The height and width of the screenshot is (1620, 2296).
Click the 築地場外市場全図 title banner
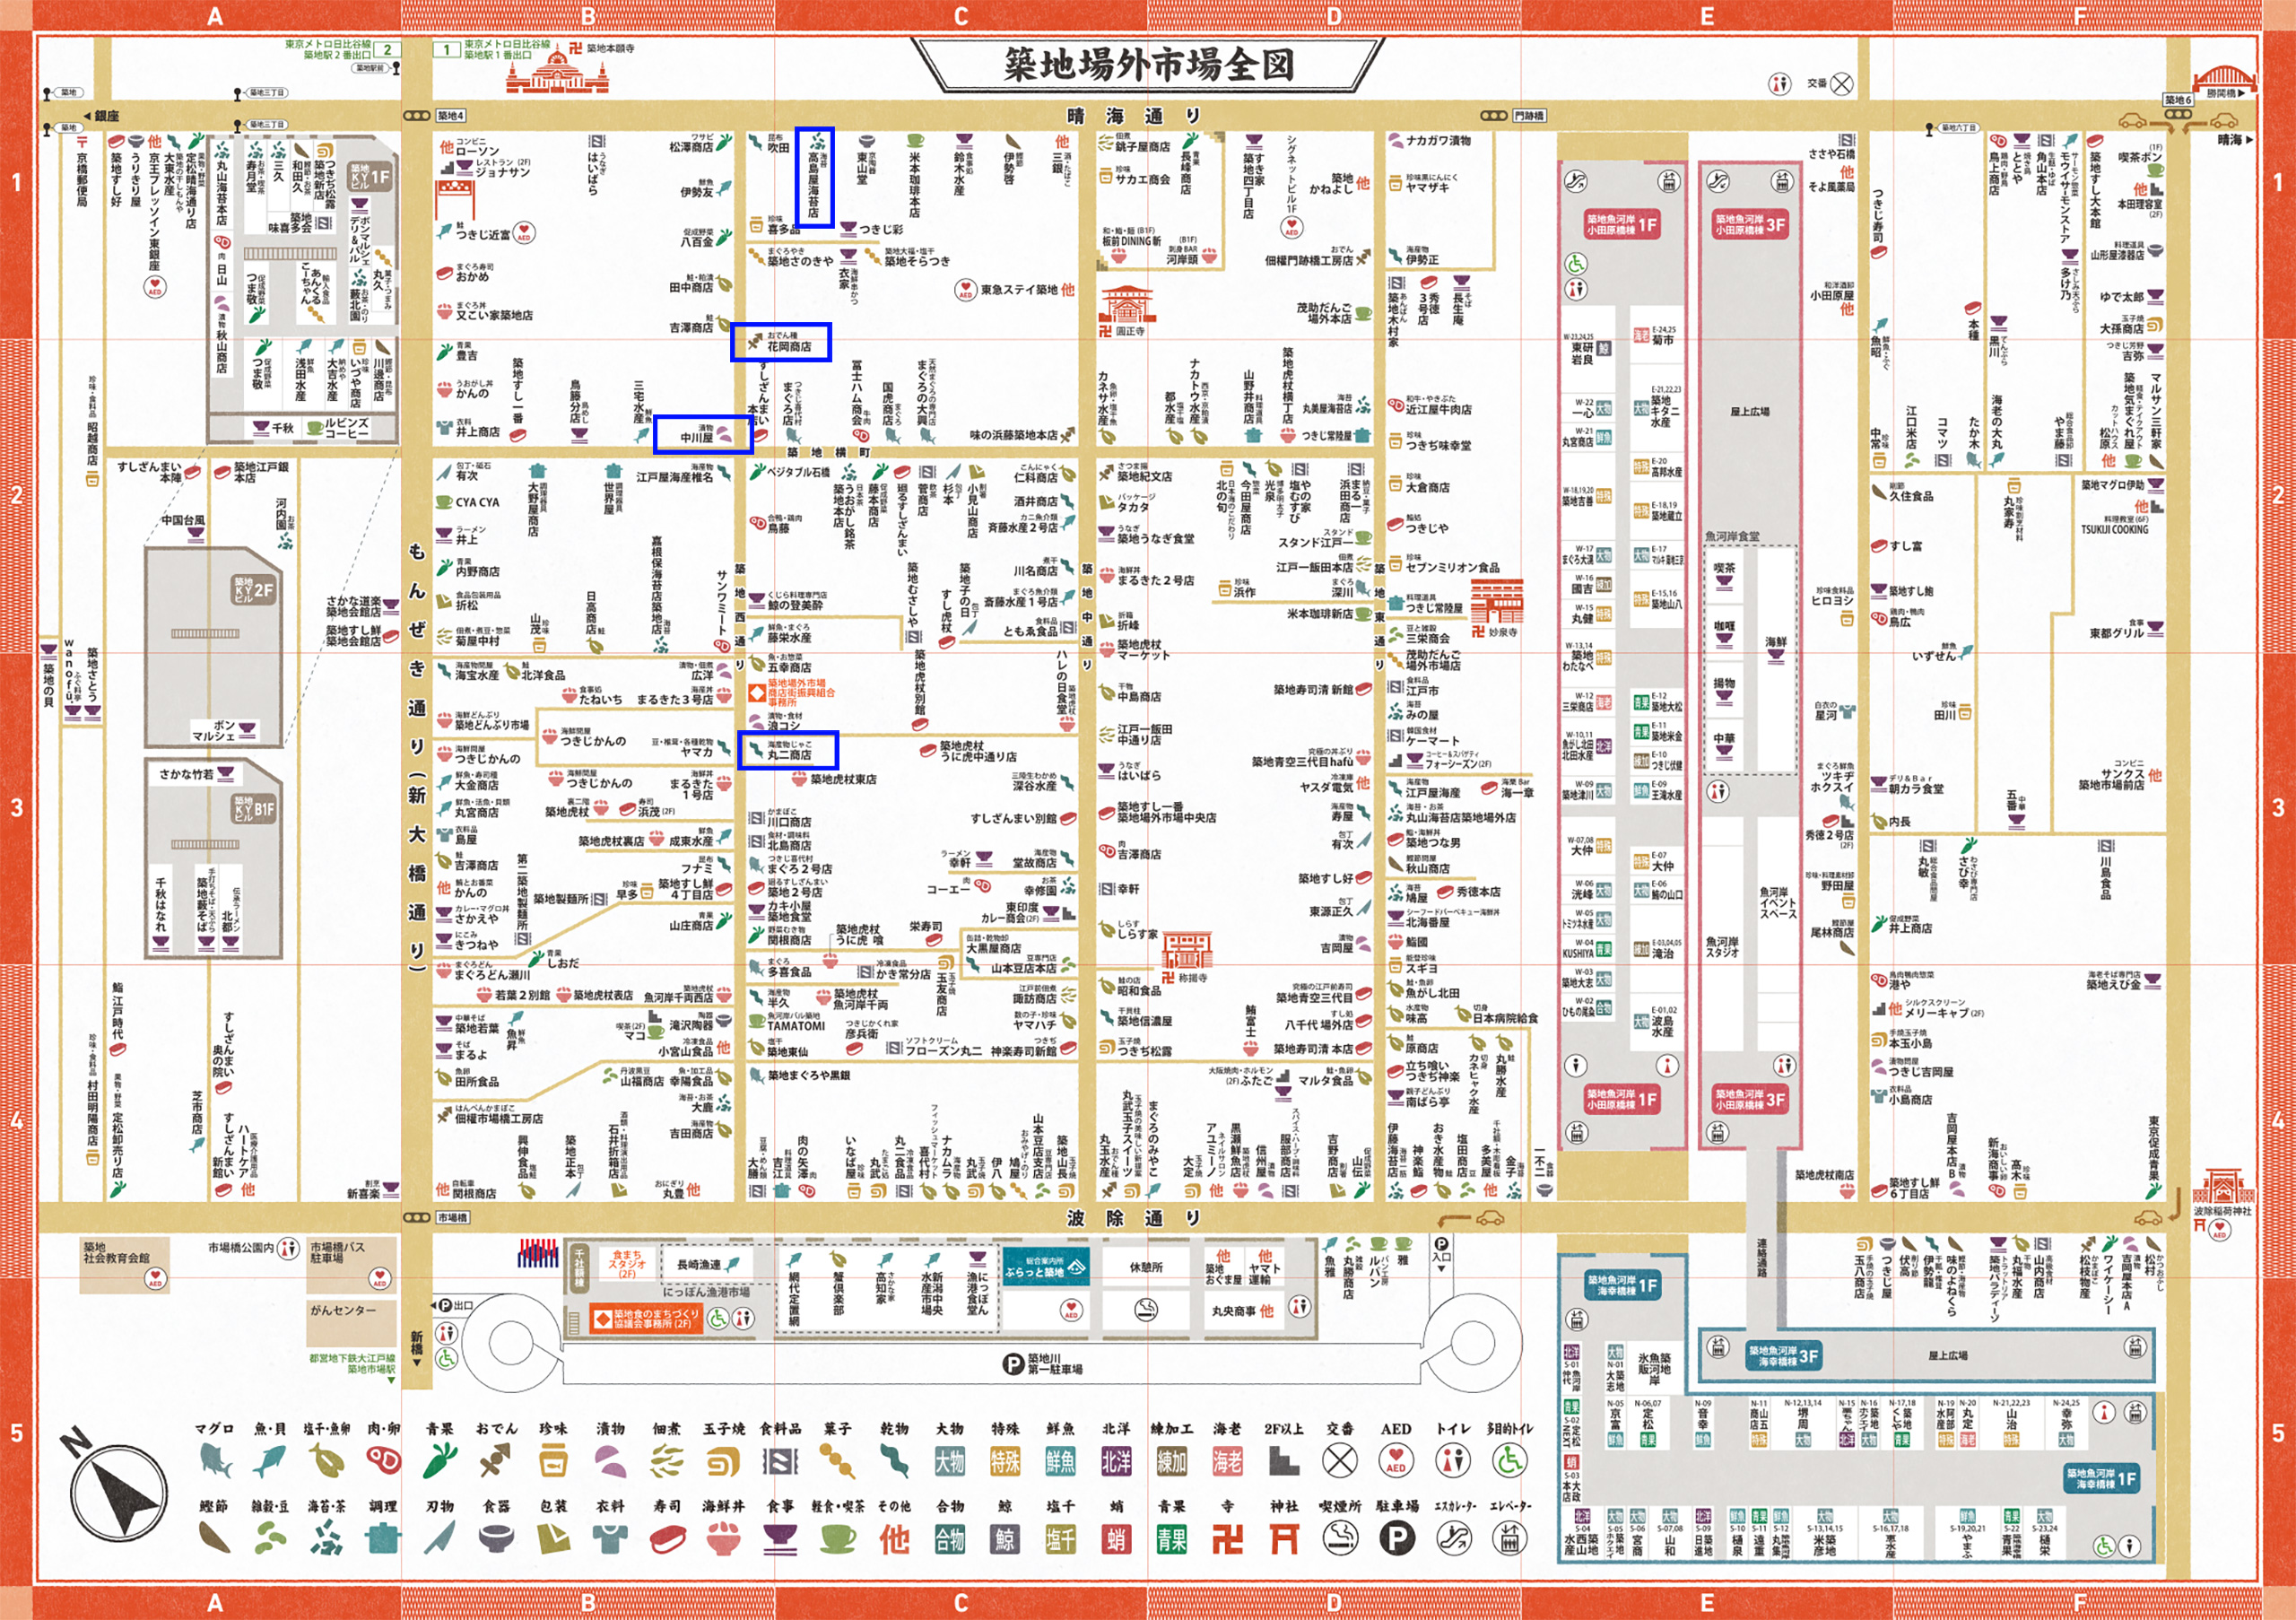pos(1150,62)
